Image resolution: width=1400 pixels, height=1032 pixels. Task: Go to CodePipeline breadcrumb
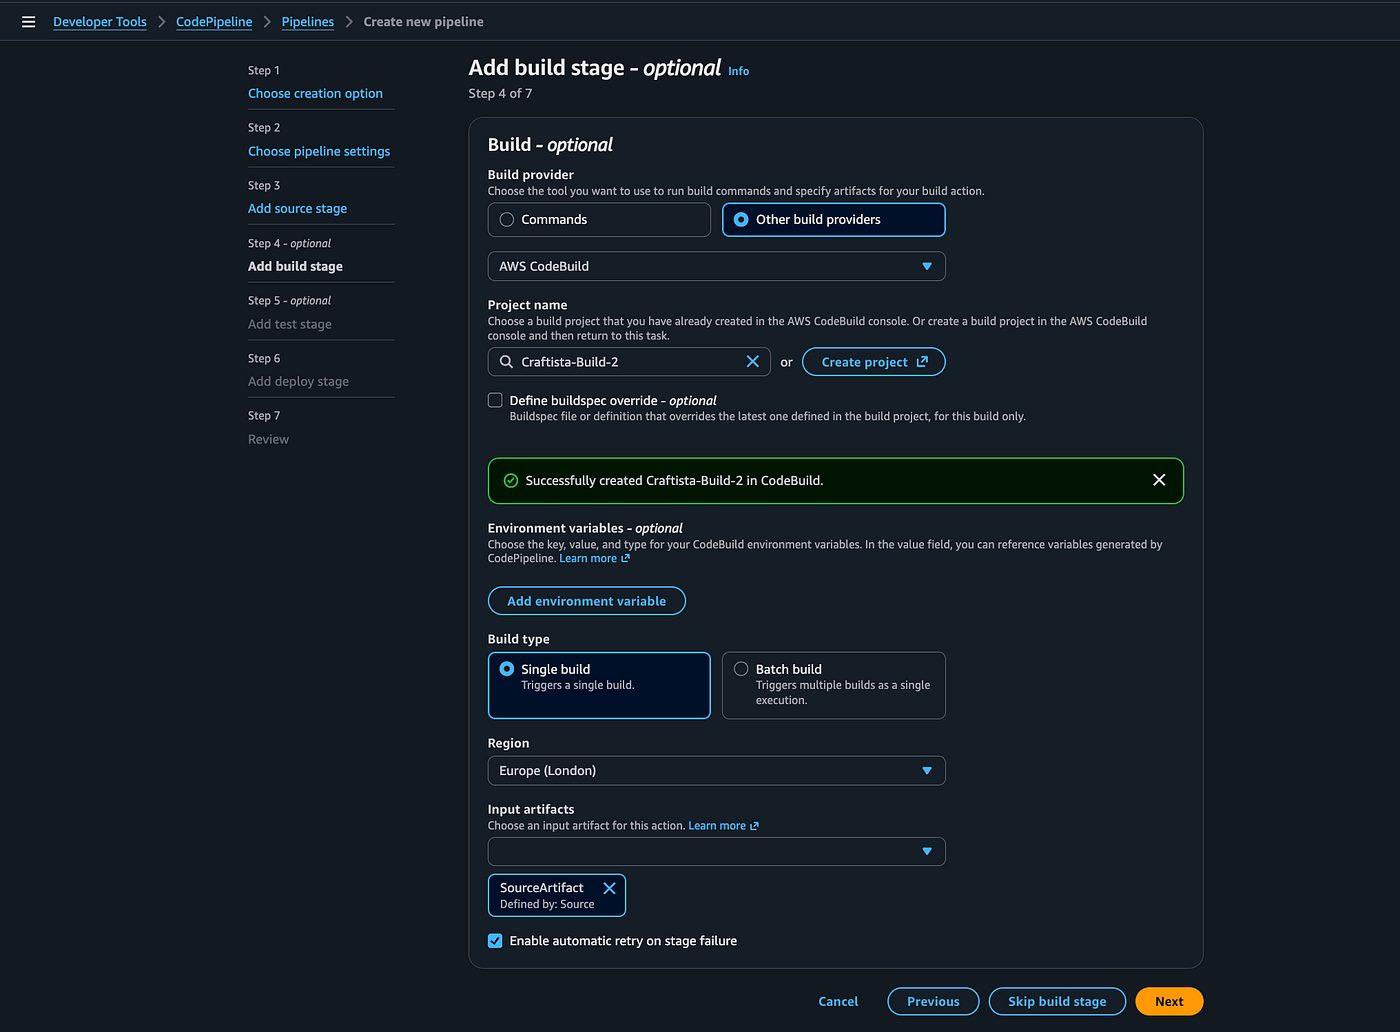tap(214, 22)
